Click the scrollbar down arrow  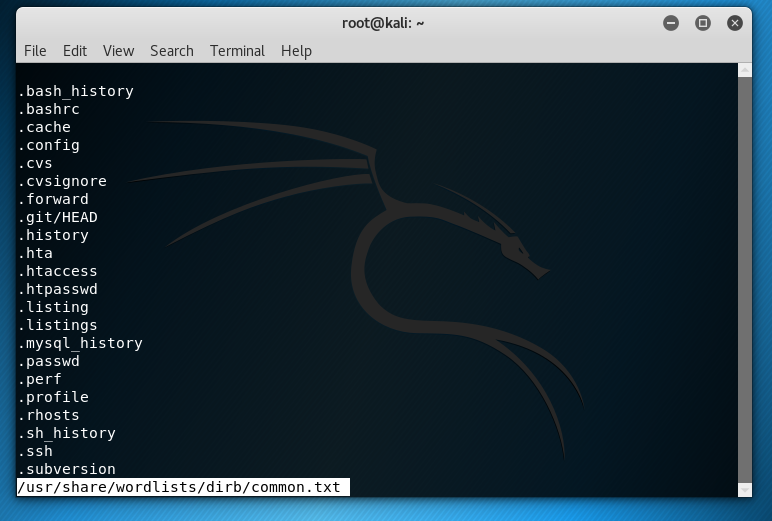(x=745, y=490)
